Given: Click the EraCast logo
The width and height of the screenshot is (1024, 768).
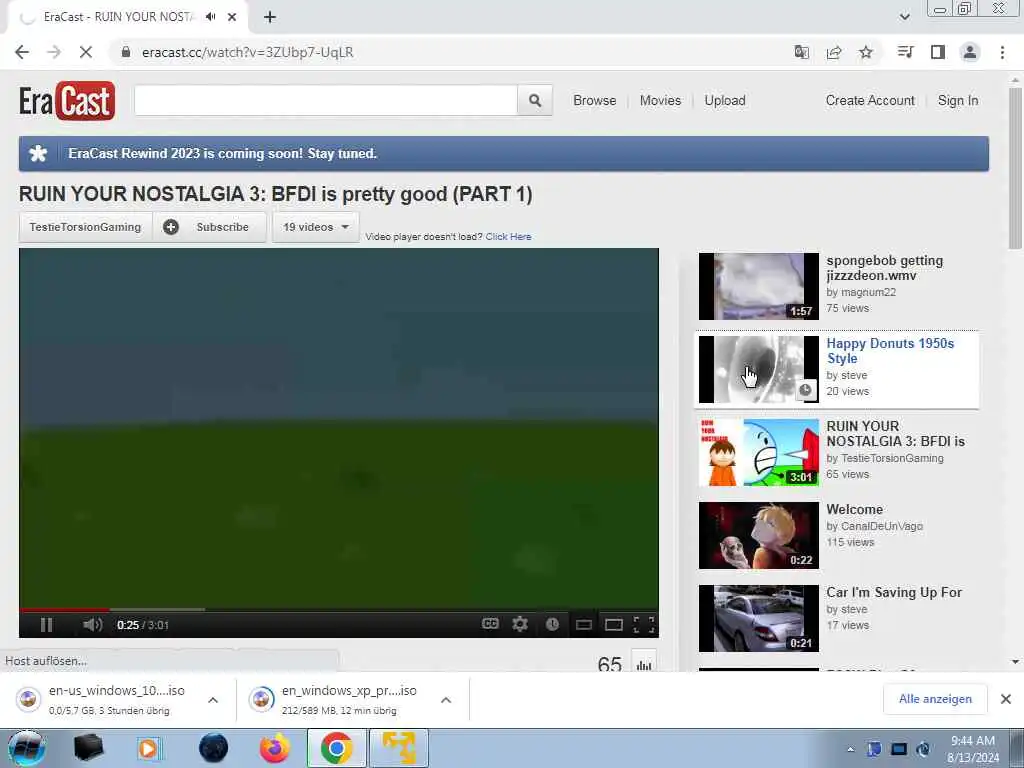Looking at the screenshot, I should [67, 101].
